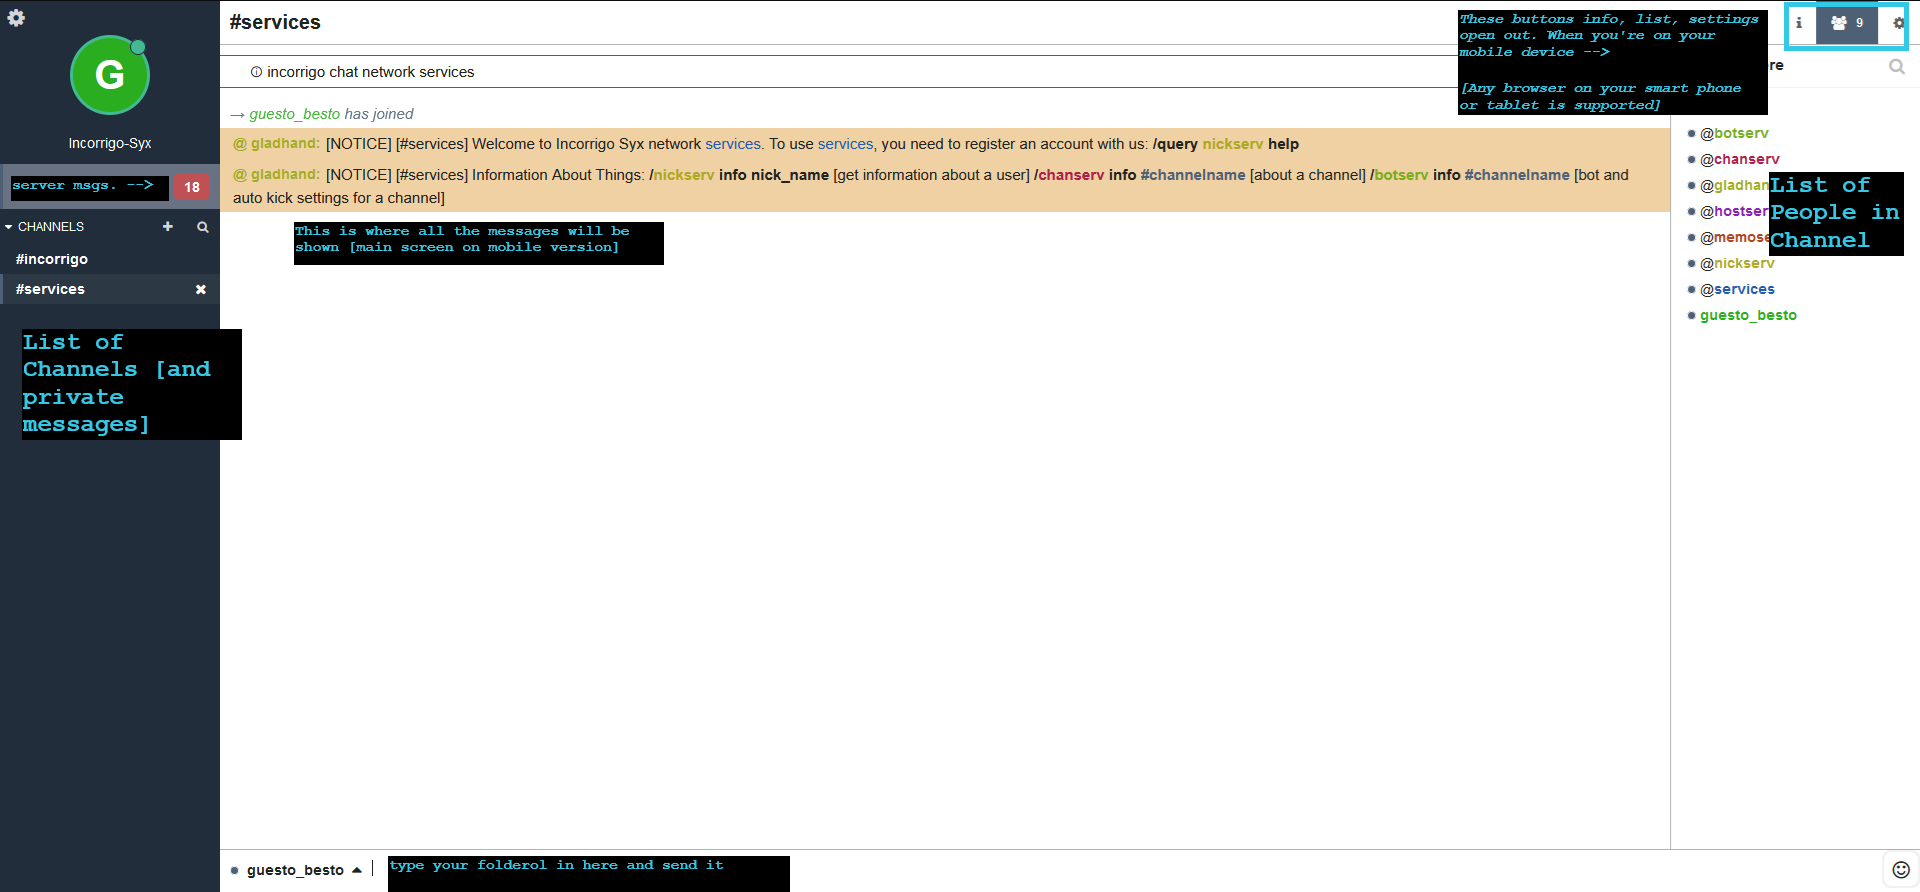1920x892 pixels.
Task: Open the settings gear in the sidebar
Action: coord(16,18)
